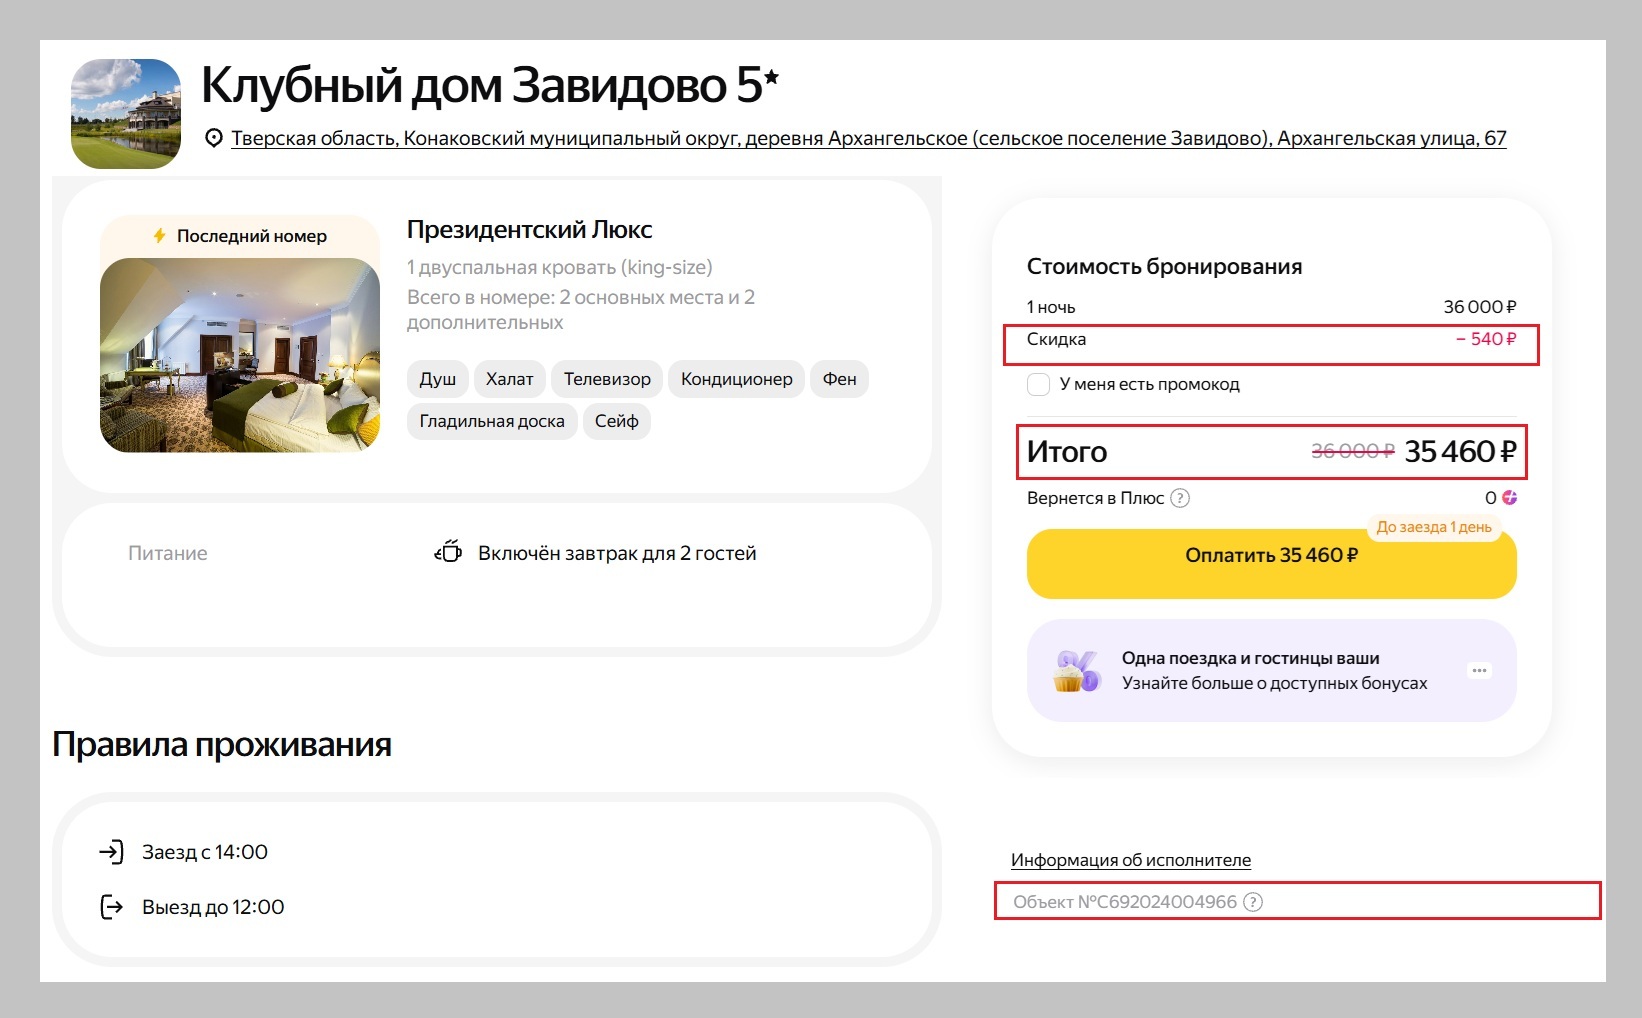Click the Президентский Люкс room title
The image size is (1642, 1018).
529,230
